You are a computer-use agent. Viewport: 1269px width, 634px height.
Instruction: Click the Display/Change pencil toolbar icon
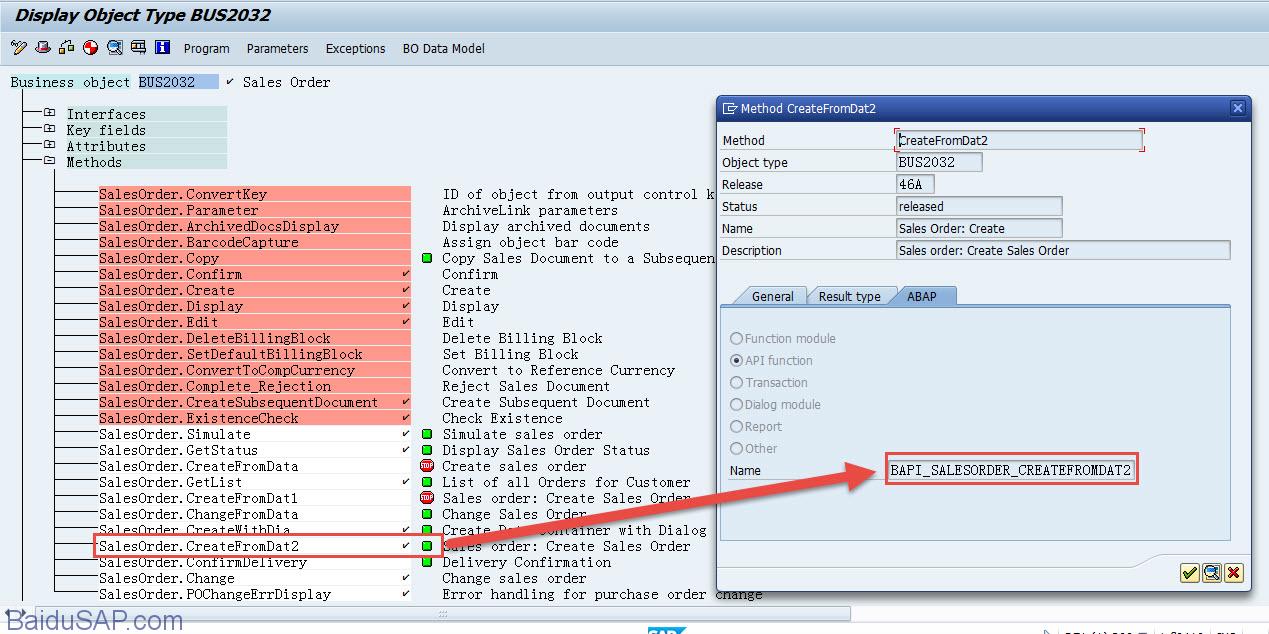pyautogui.click(x=18, y=47)
